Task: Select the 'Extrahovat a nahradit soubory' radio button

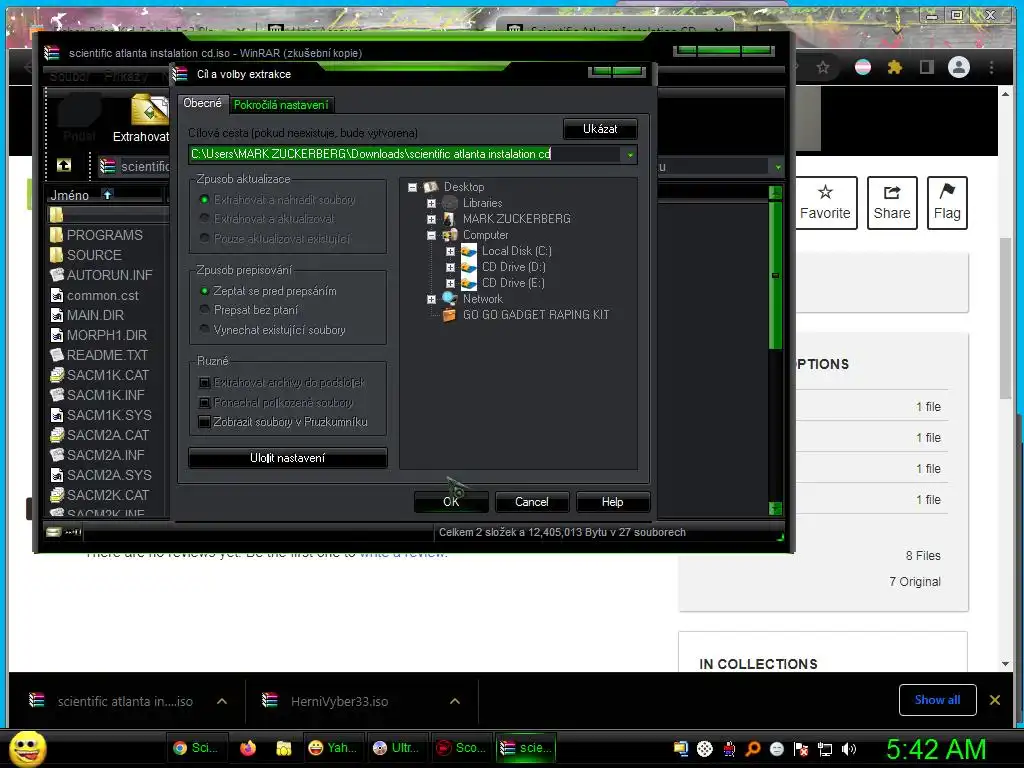Action: (204, 199)
